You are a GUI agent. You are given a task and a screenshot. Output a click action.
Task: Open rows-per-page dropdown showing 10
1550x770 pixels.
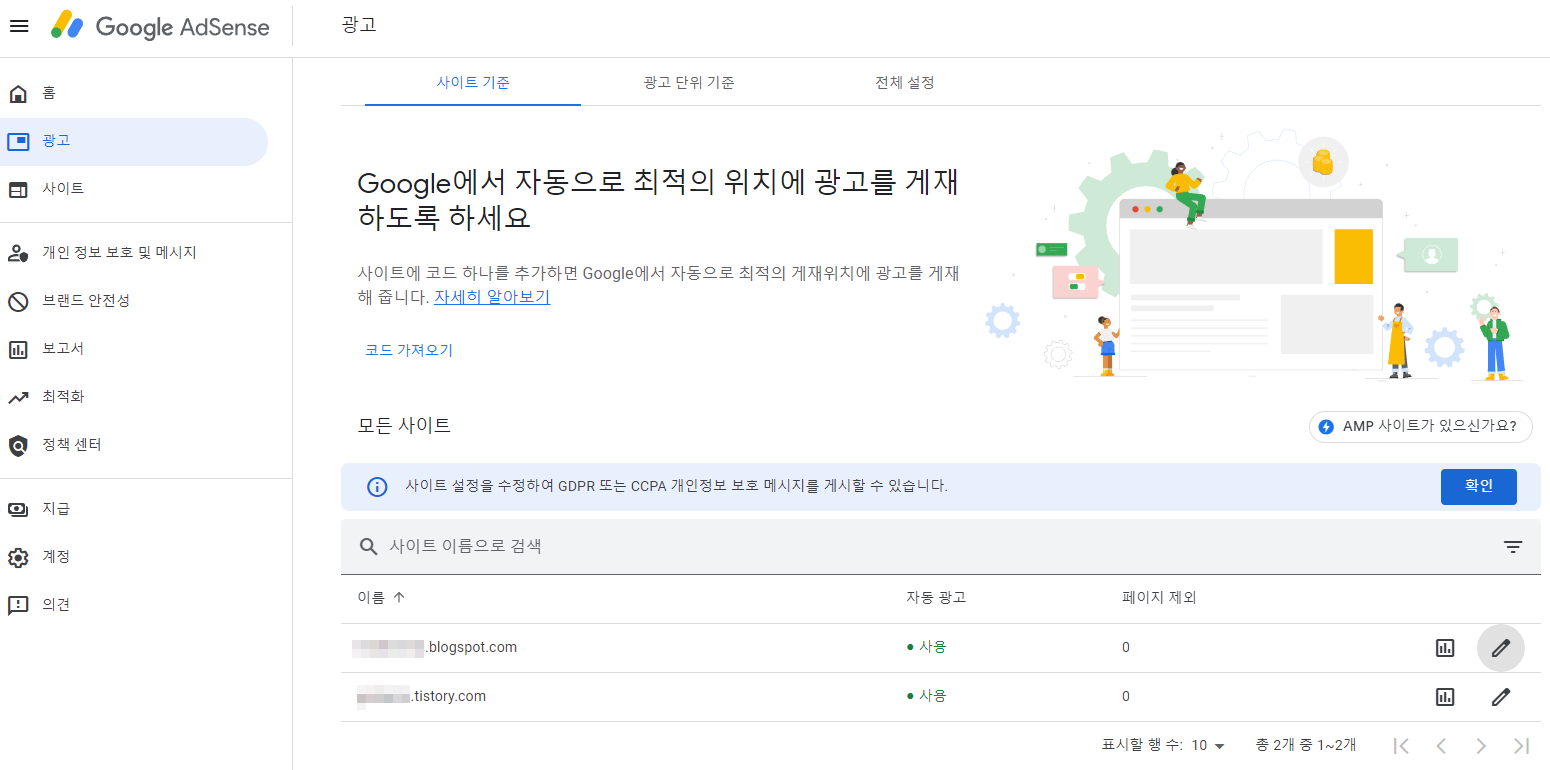click(x=1208, y=745)
